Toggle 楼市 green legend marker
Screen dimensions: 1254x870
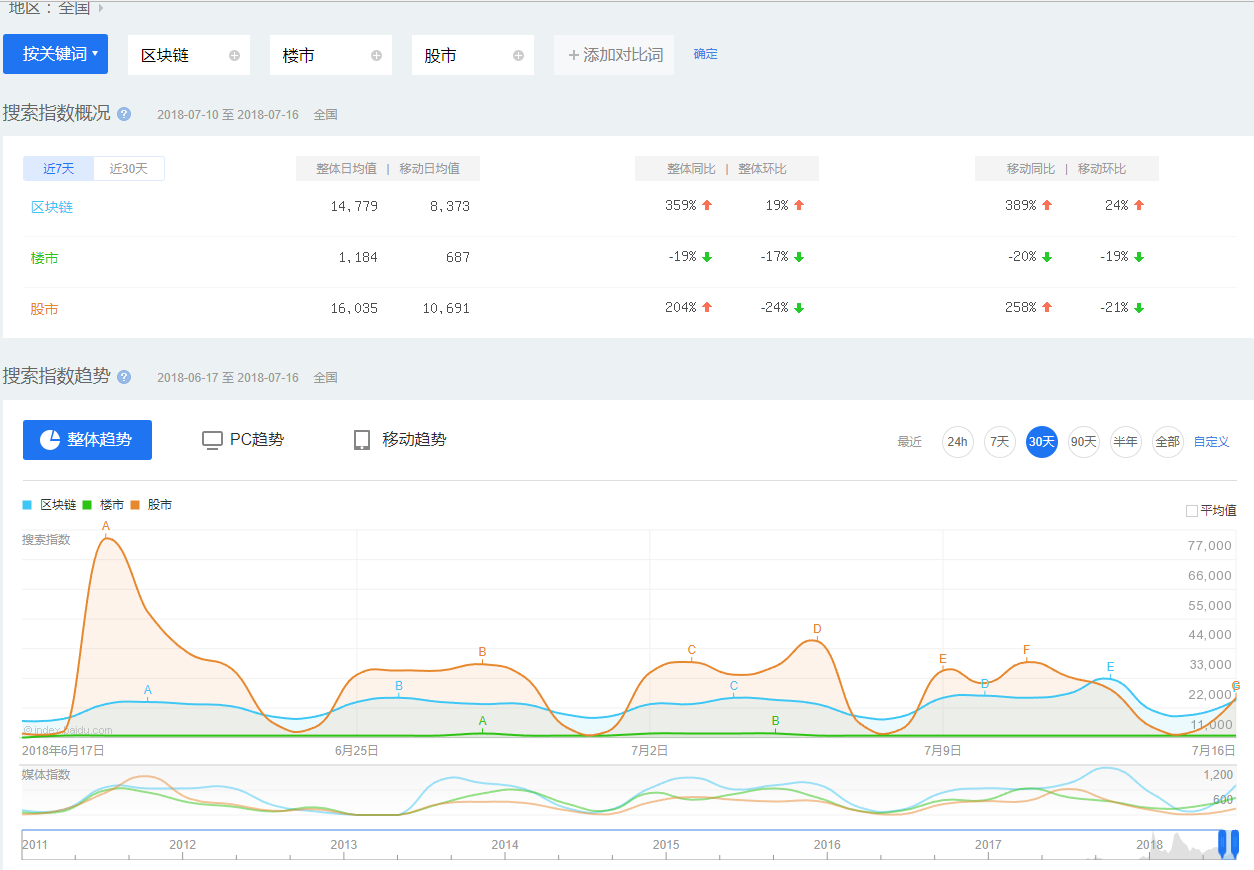point(87,506)
